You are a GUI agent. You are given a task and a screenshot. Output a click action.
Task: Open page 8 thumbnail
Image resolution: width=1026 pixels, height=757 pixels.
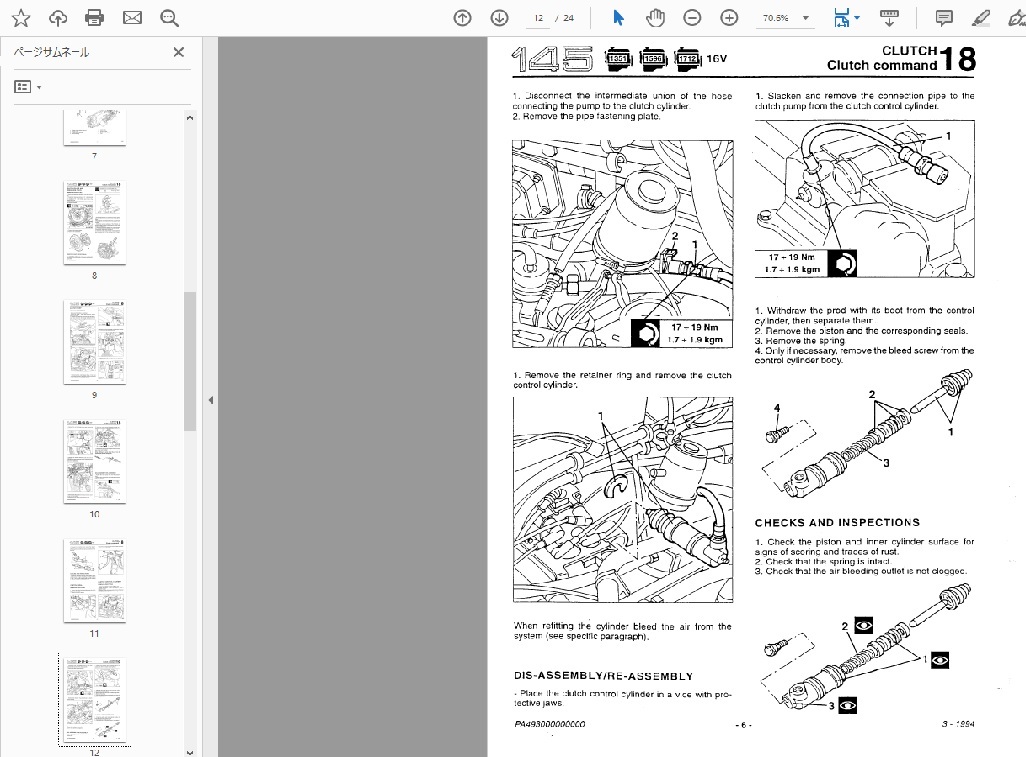click(95, 223)
